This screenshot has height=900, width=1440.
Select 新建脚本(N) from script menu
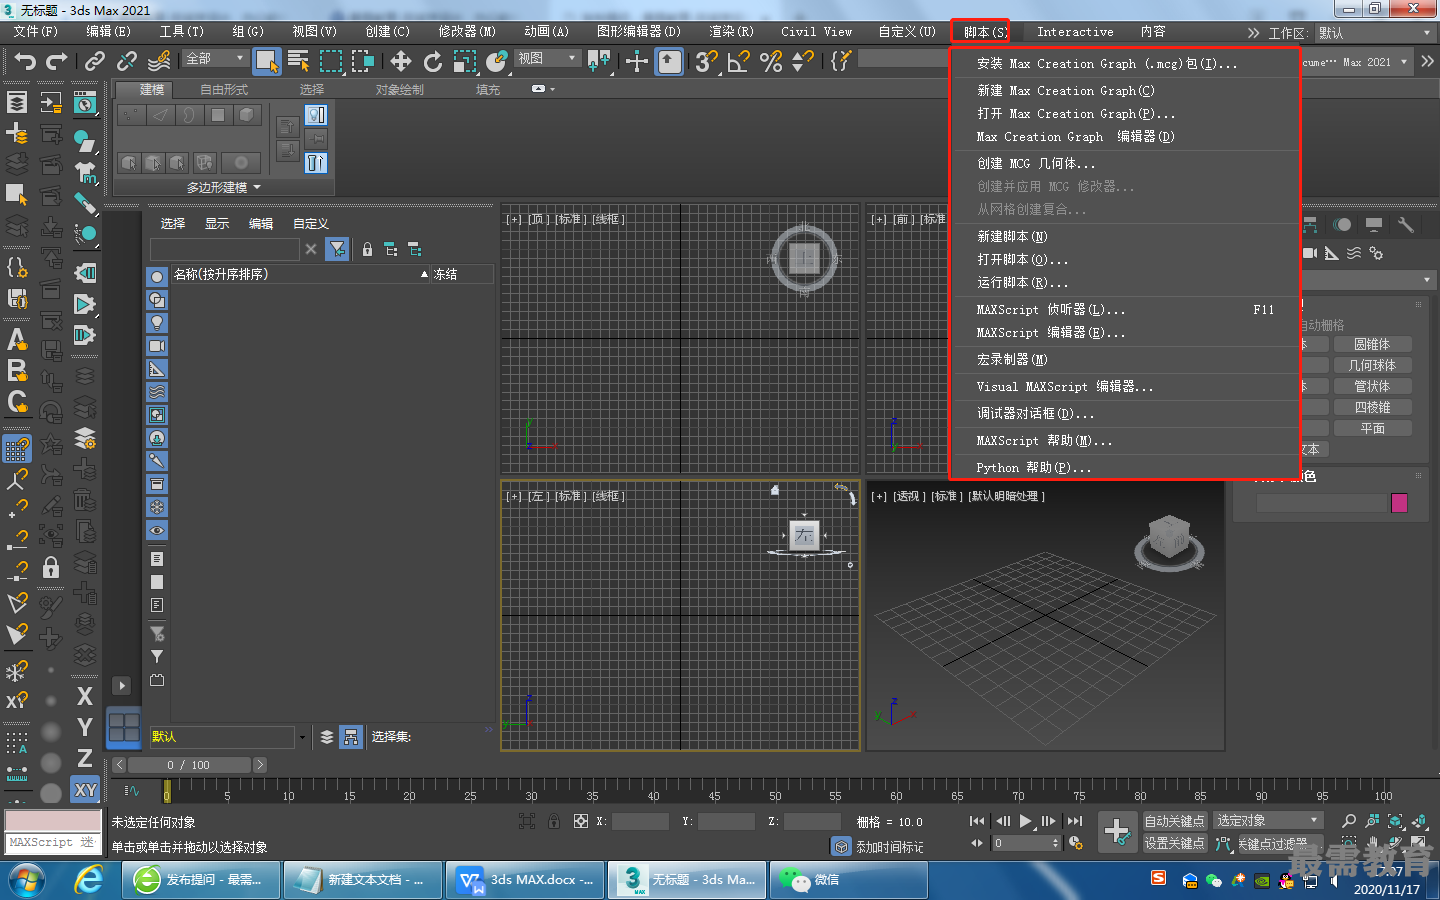coord(1012,237)
